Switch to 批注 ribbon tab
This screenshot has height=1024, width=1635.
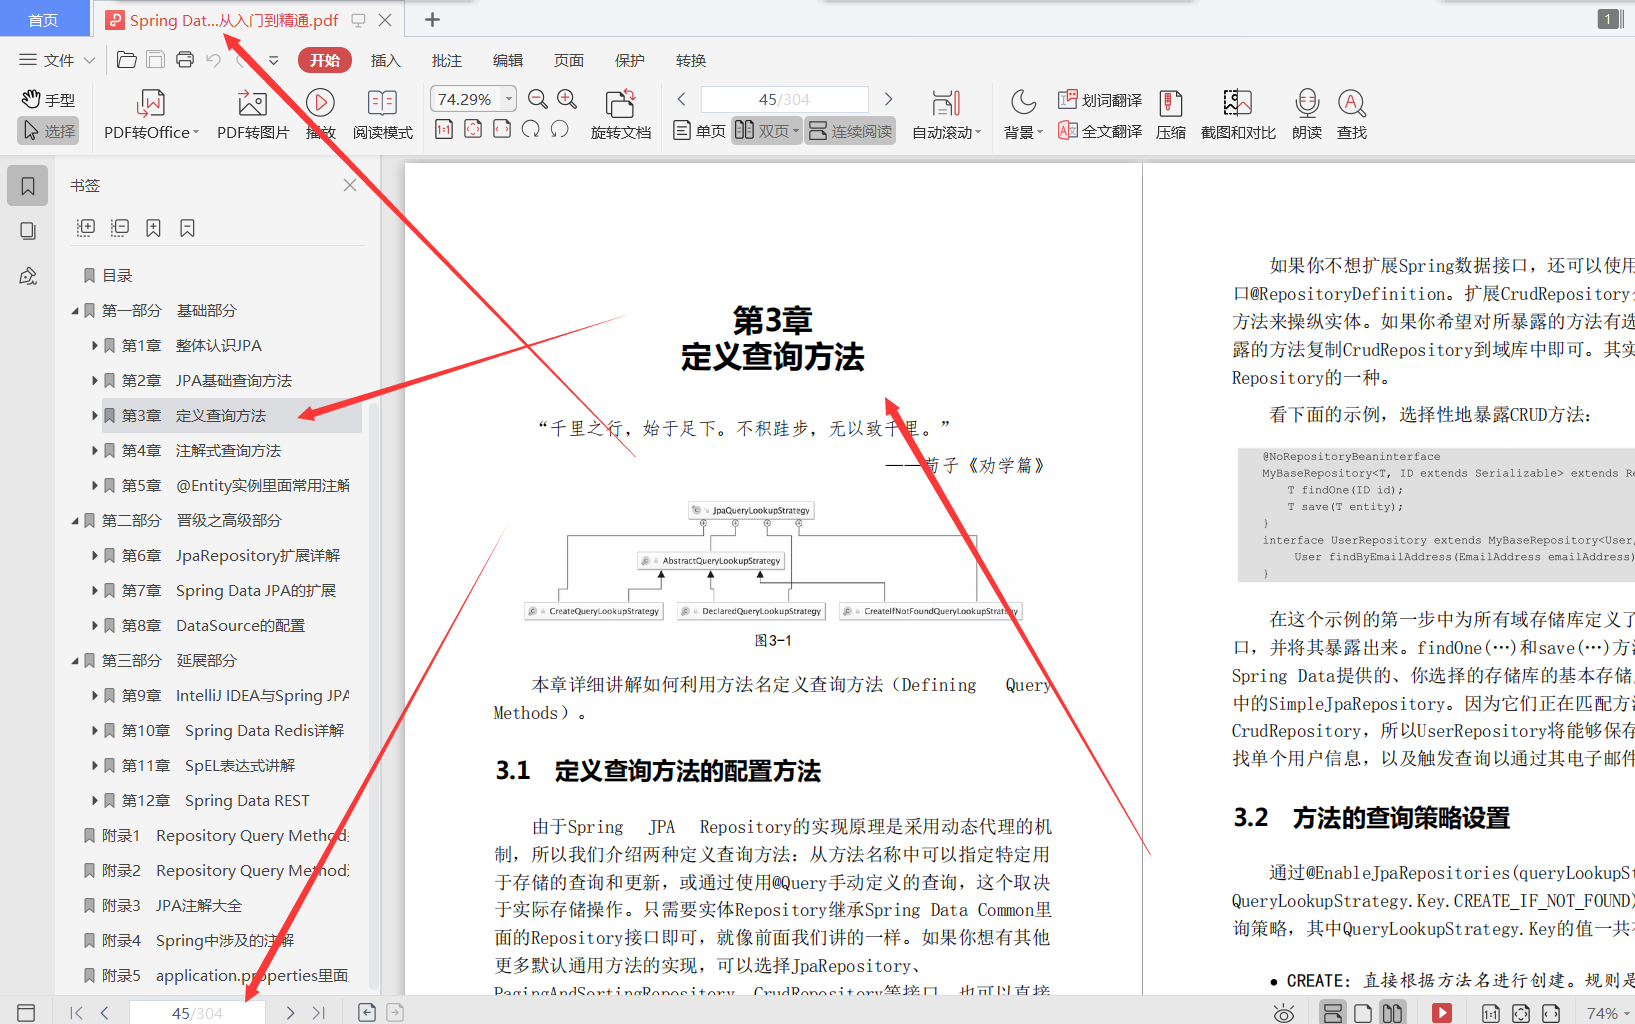pos(447,60)
